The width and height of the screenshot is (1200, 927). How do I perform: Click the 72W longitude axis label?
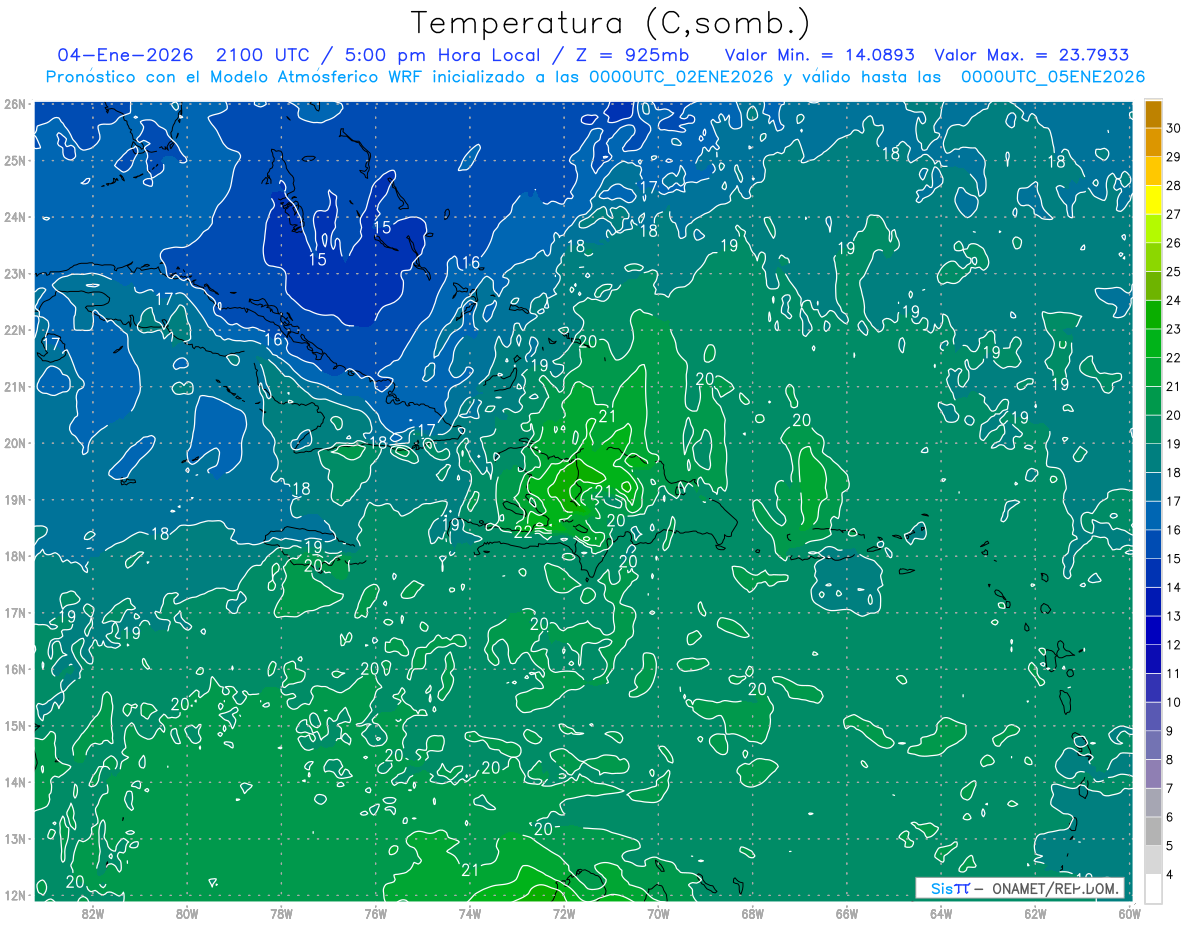point(564,912)
